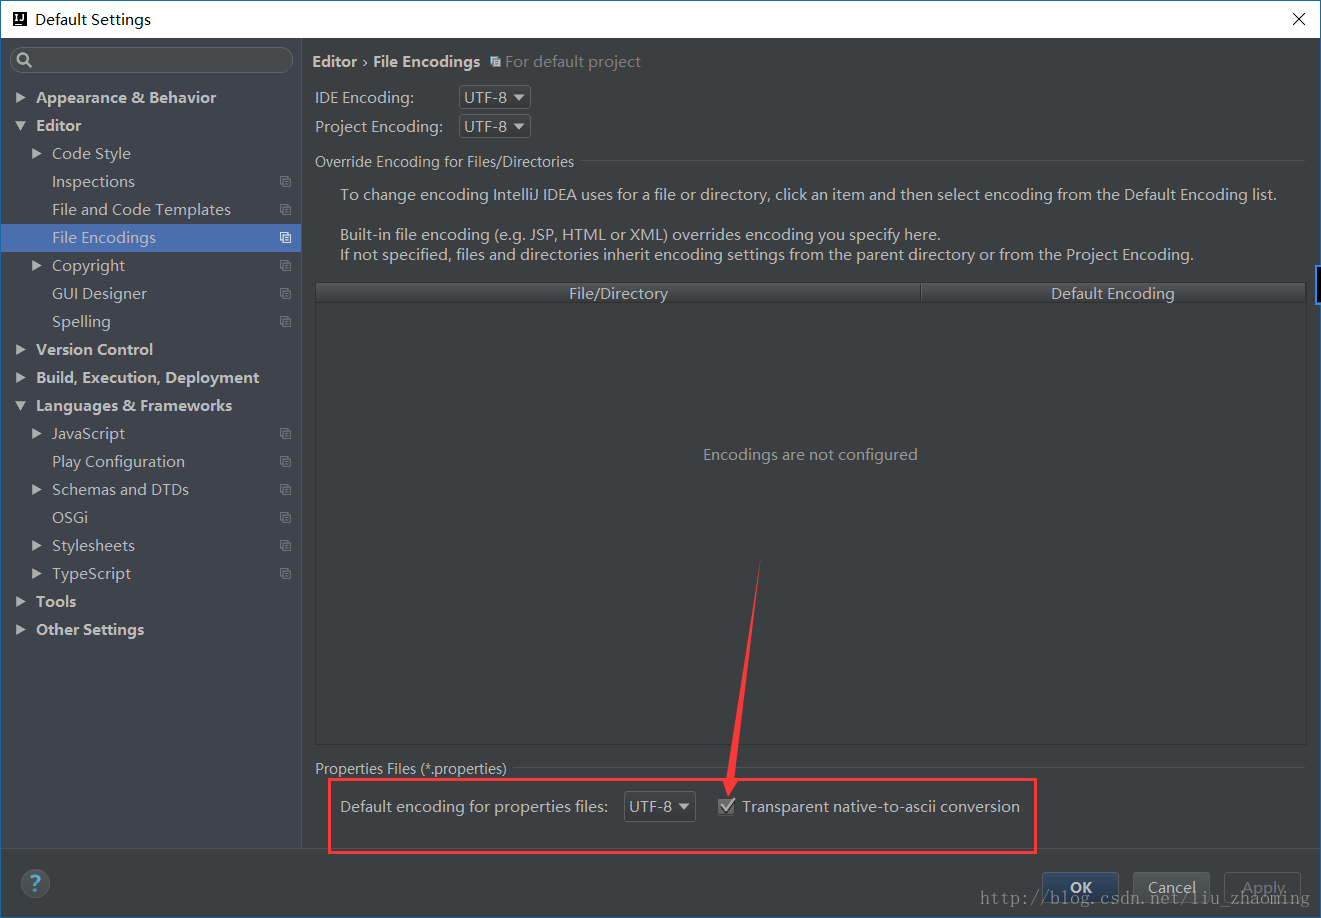The height and width of the screenshot is (918, 1321).
Task: Expand the Tools section
Action: click(x=20, y=601)
